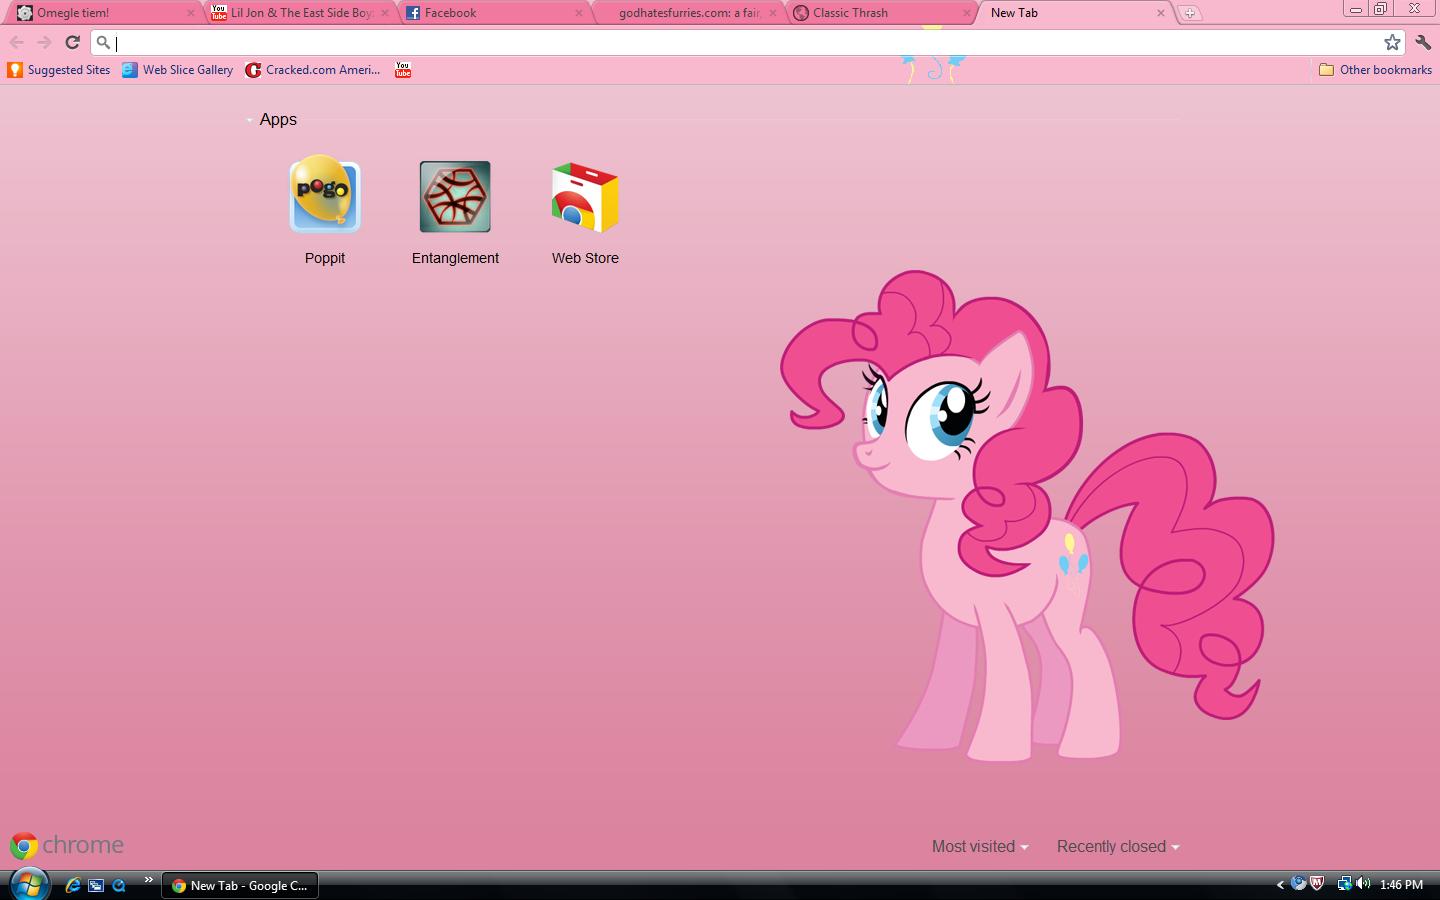
Task: Switch to the godhatesfurries.com tab
Action: (688, 13)
